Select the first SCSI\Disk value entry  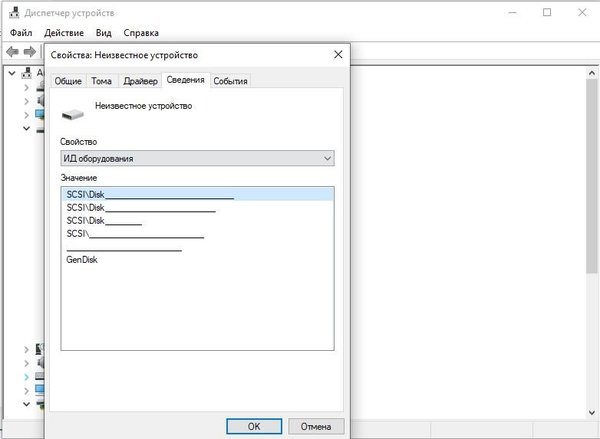pyautogui.click(x=150, y=194)
